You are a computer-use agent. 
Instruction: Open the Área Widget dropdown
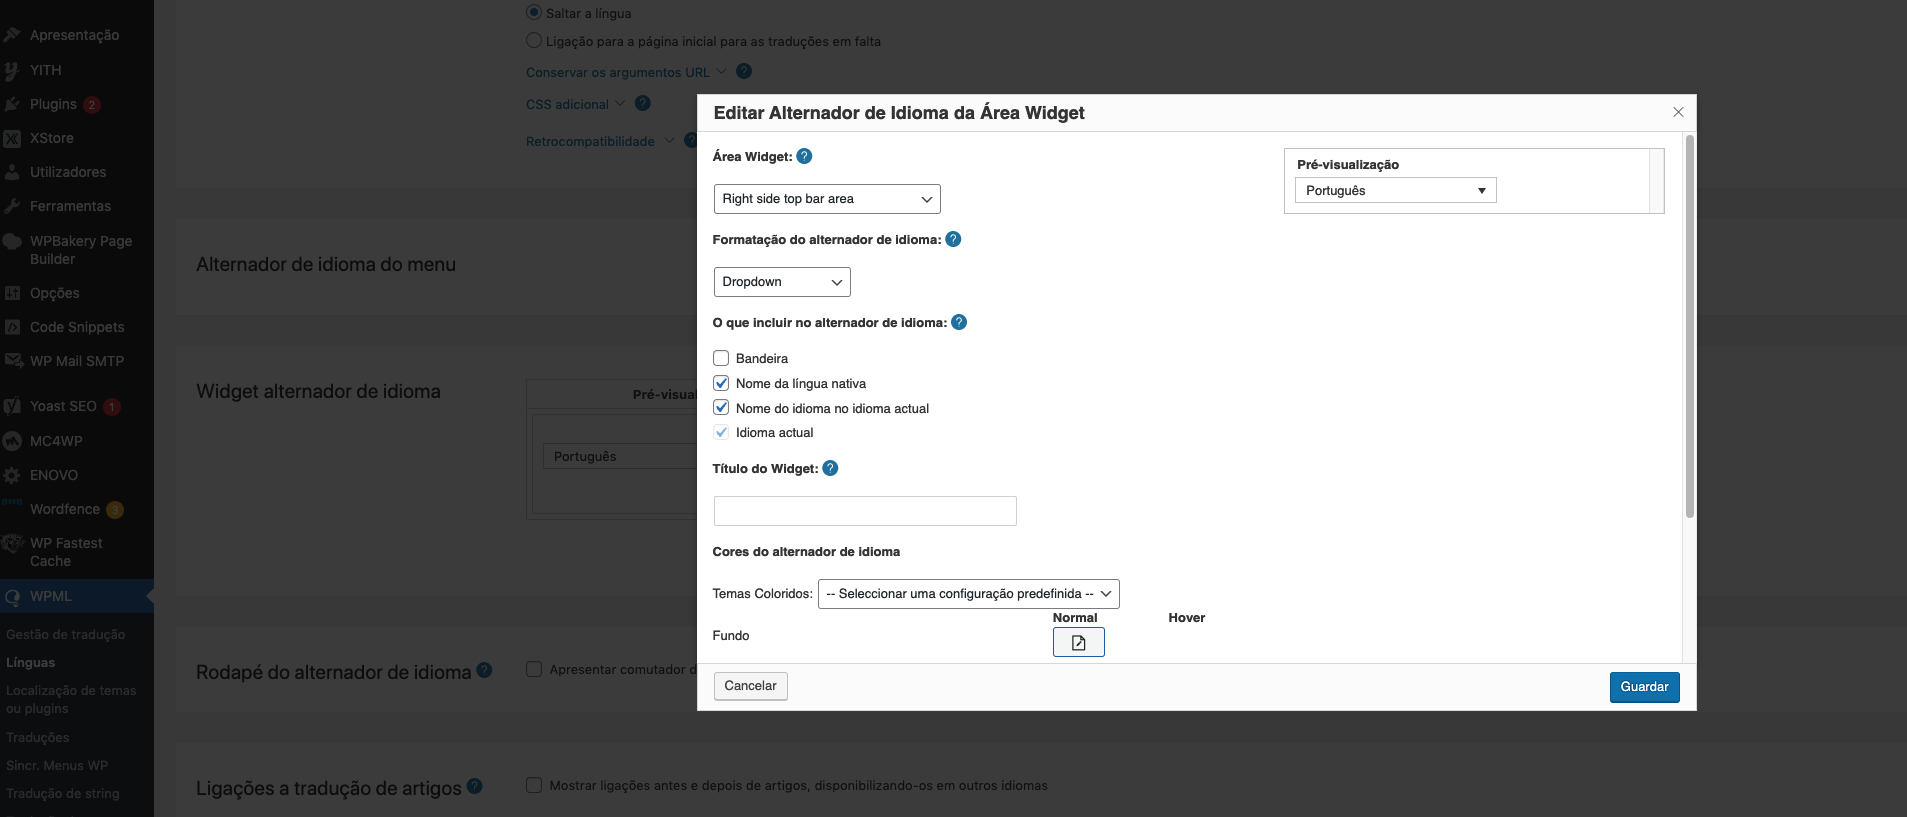(x=827, y=199)
